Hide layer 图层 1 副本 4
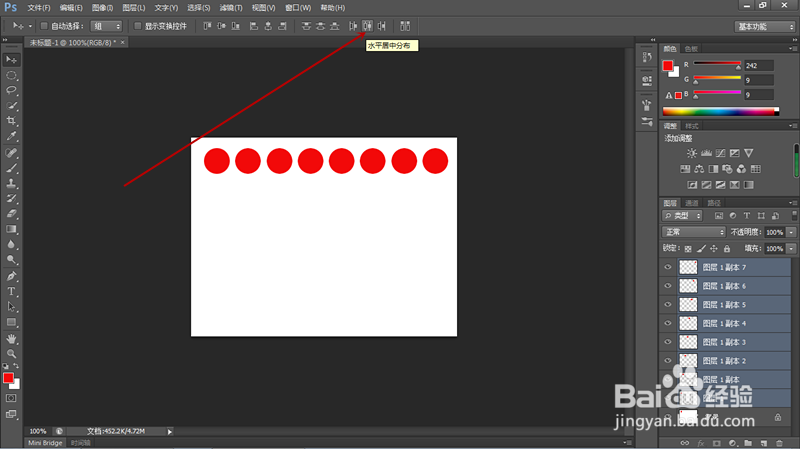The height and width of the screenshot is (449, 800). (668, 323)
